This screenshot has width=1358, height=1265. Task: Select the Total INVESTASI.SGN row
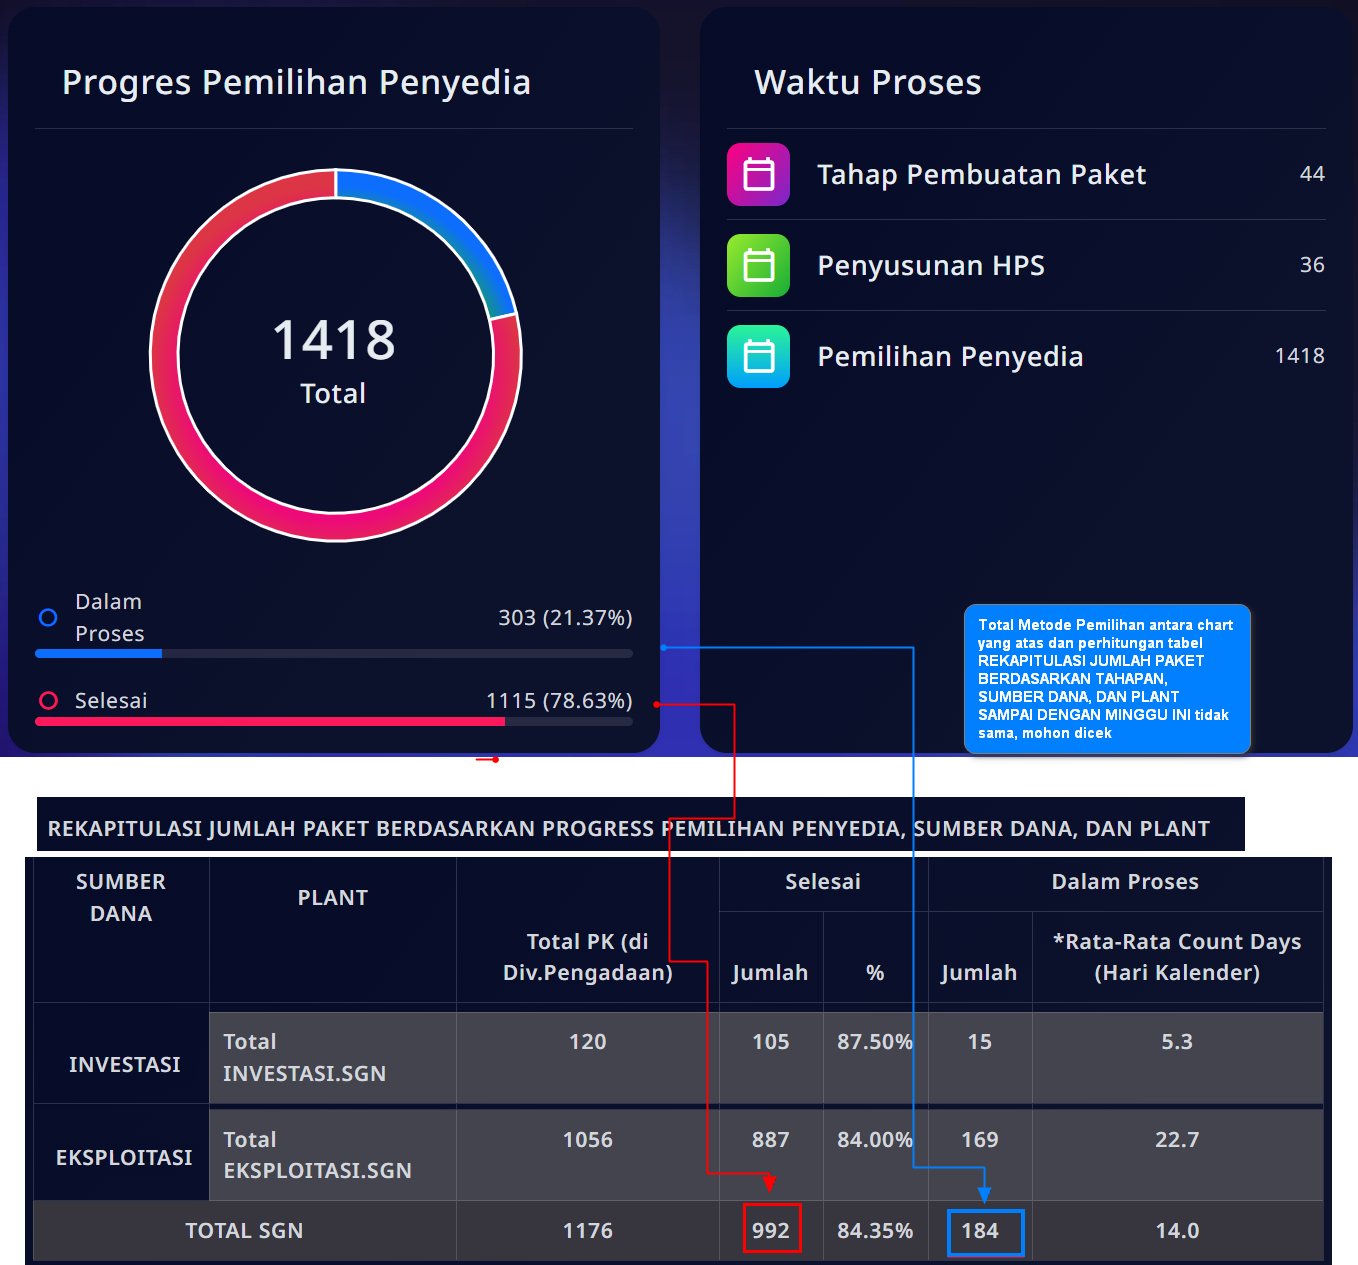point(304,1057)
